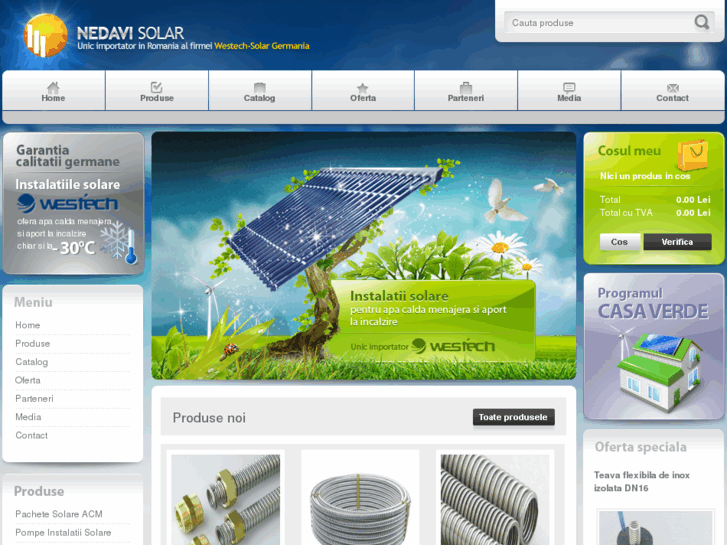Click the checkmark icon above Produse
The width and height of the screenshot is (727, 545).
[x=156, y=87]
